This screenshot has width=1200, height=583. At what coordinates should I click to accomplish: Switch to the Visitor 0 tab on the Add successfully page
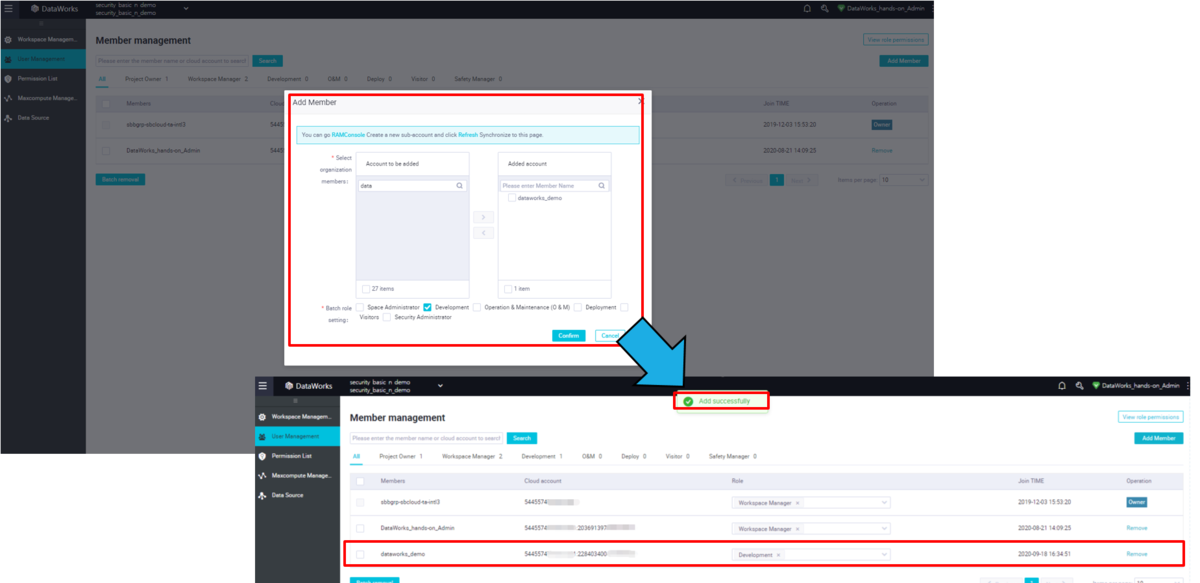pos(677,456)
